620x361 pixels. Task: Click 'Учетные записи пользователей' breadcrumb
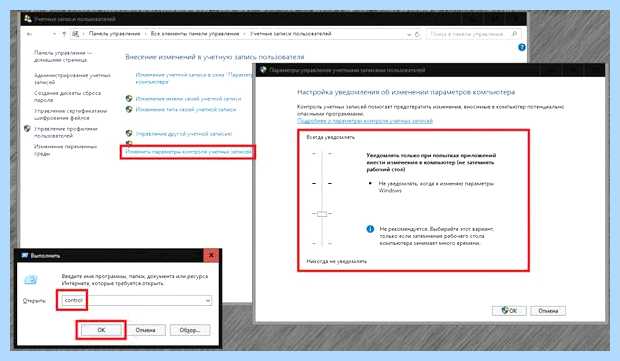[x=291, y=34]
